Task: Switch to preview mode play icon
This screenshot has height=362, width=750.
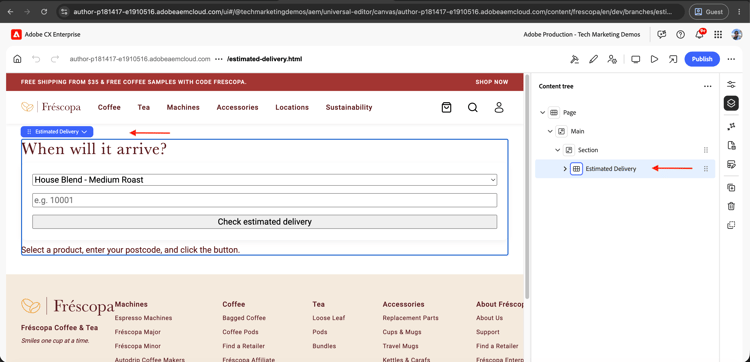Action: (654, 59)
